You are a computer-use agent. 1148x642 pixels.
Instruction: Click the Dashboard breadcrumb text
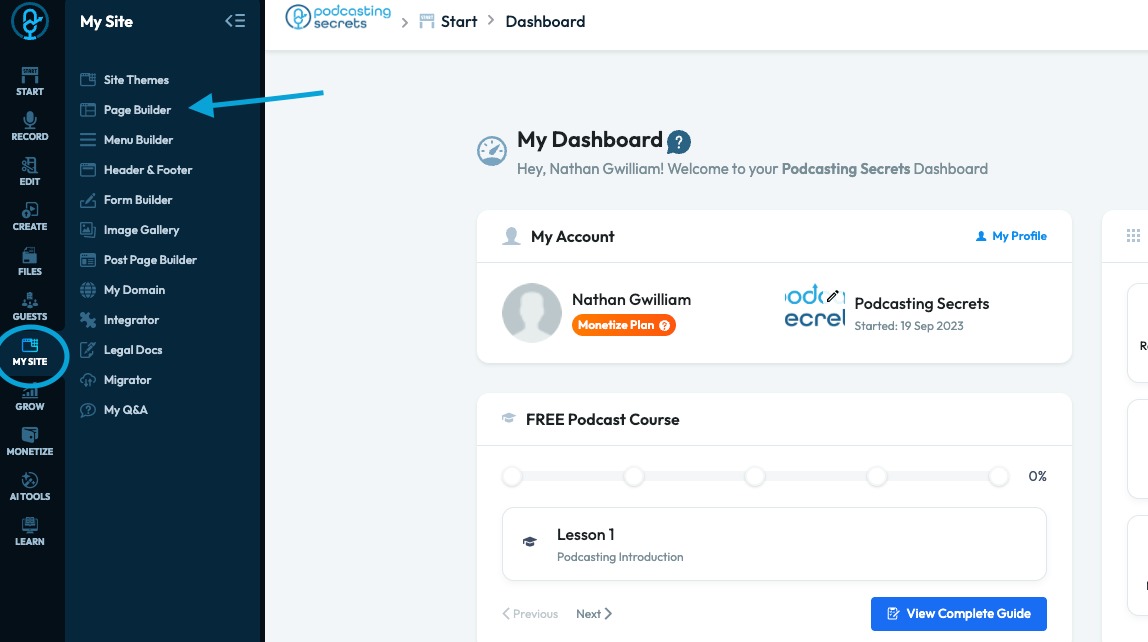click(x=545, y=21)
